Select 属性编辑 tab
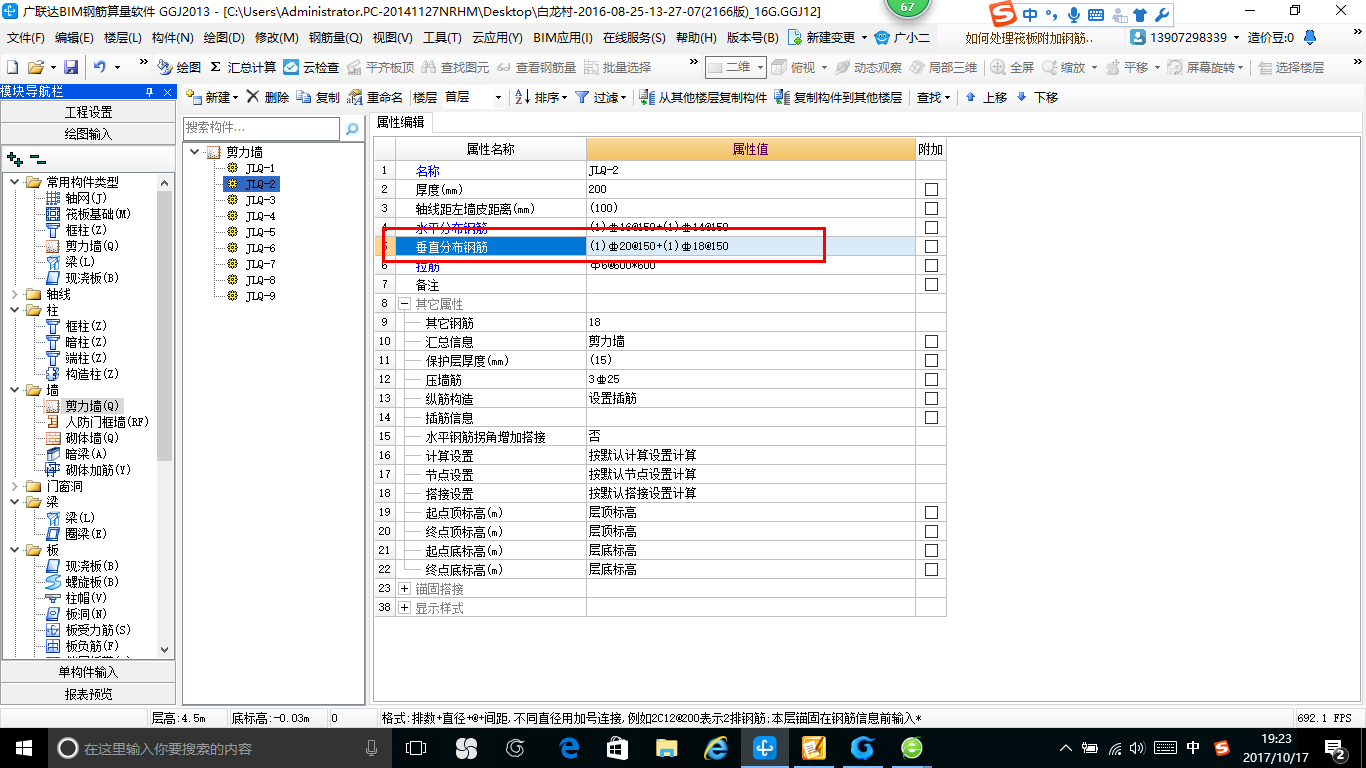1366x768 pixels. tap(400, 122)
